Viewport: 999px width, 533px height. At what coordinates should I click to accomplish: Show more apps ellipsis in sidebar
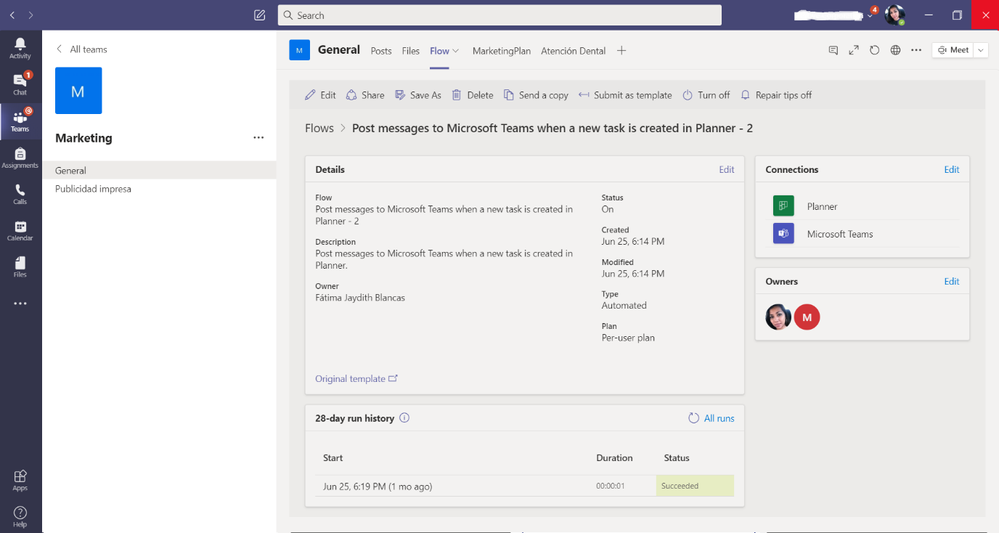coord(20,303)
